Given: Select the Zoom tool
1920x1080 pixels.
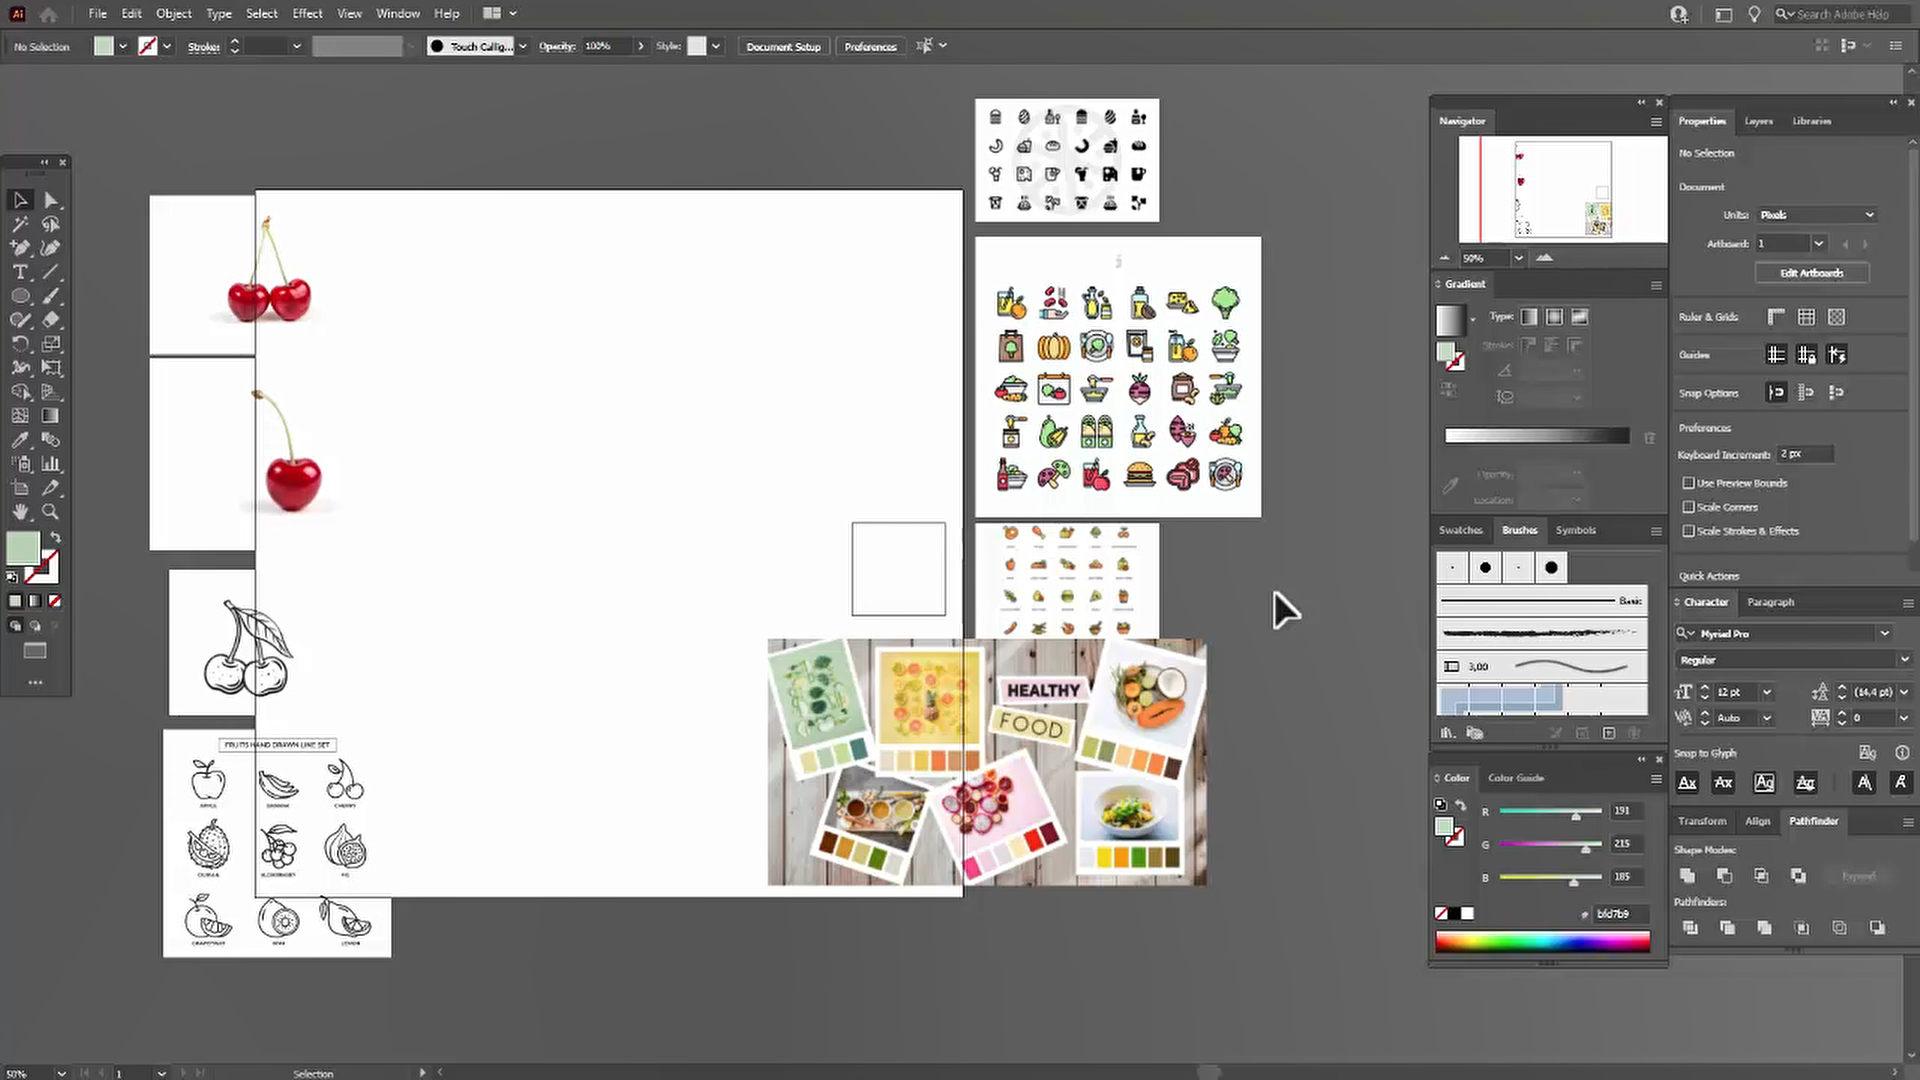Looking at the screenshot, I should [x=51, y=512].
